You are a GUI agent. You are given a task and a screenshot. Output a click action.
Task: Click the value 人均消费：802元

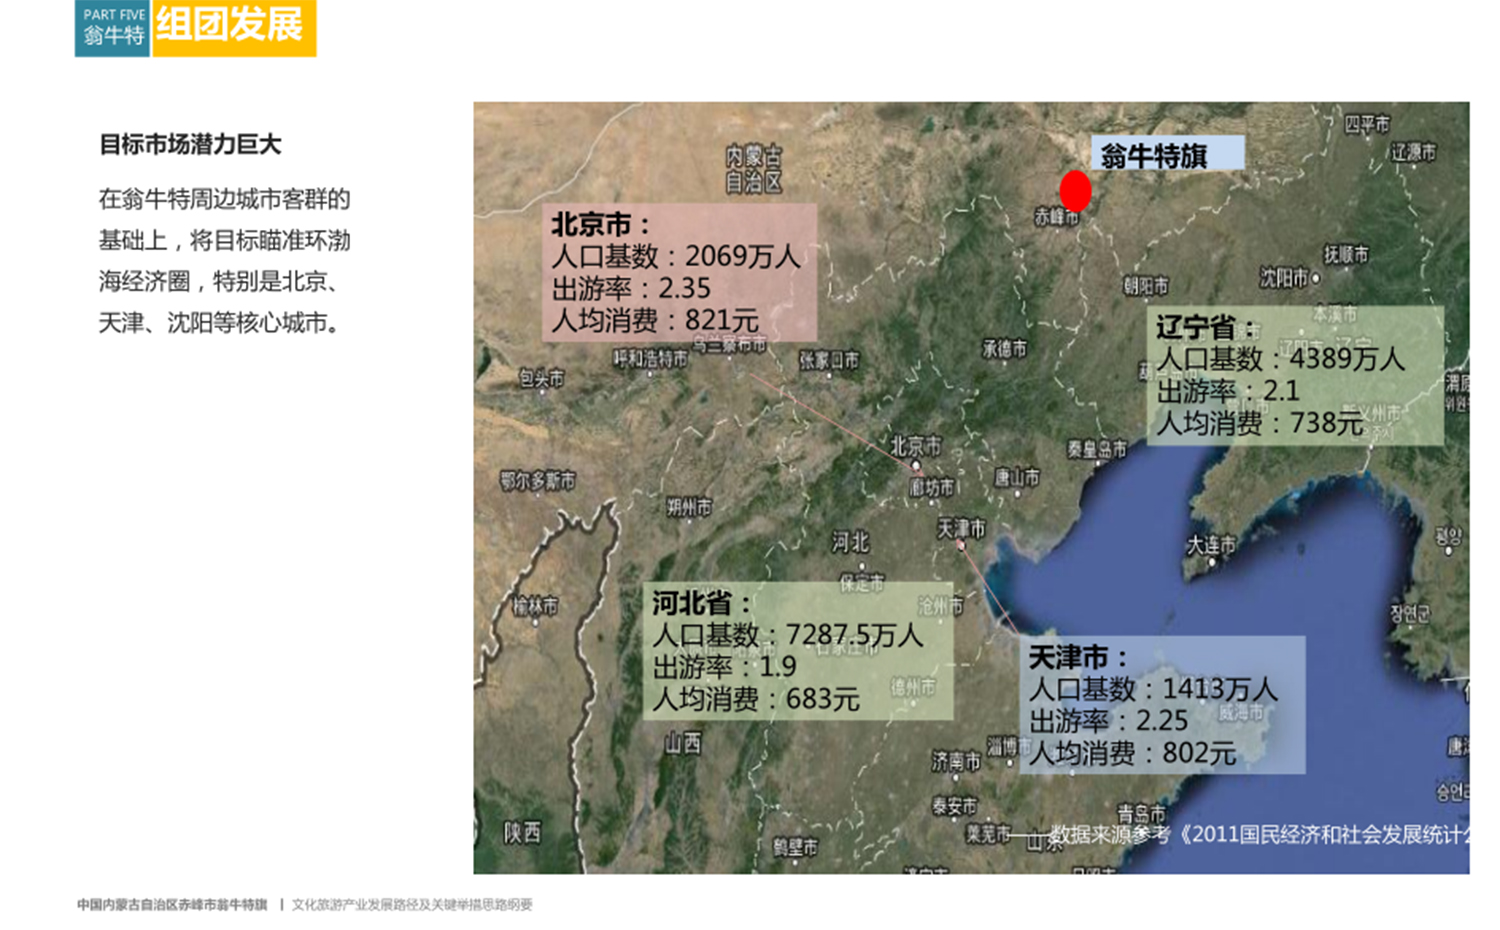click(x=1133, y=753)
